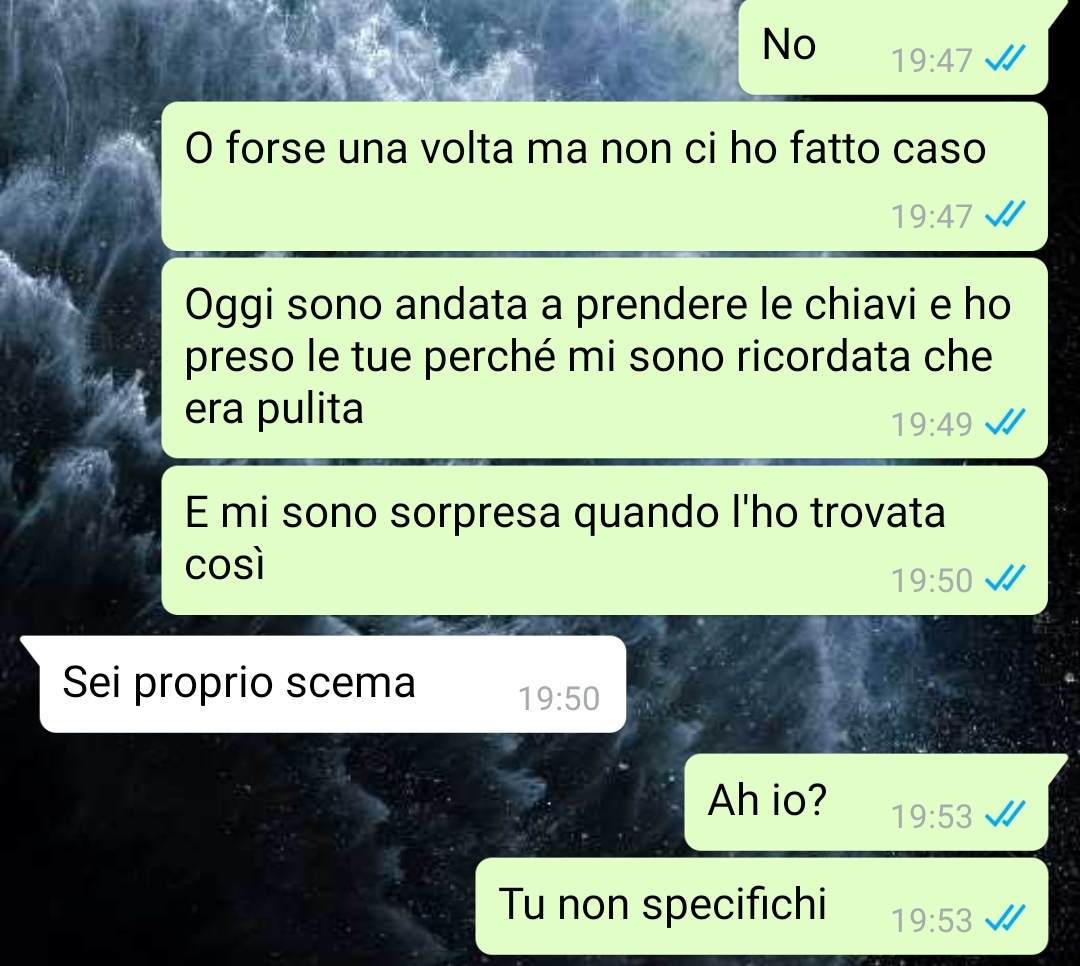Tap the 19:50 timestamp on 'Sei proprio scema'

[559, 699]
